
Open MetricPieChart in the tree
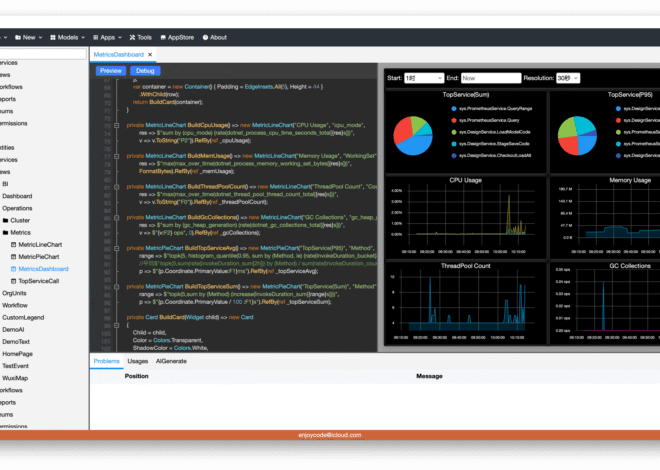(39, 257)
